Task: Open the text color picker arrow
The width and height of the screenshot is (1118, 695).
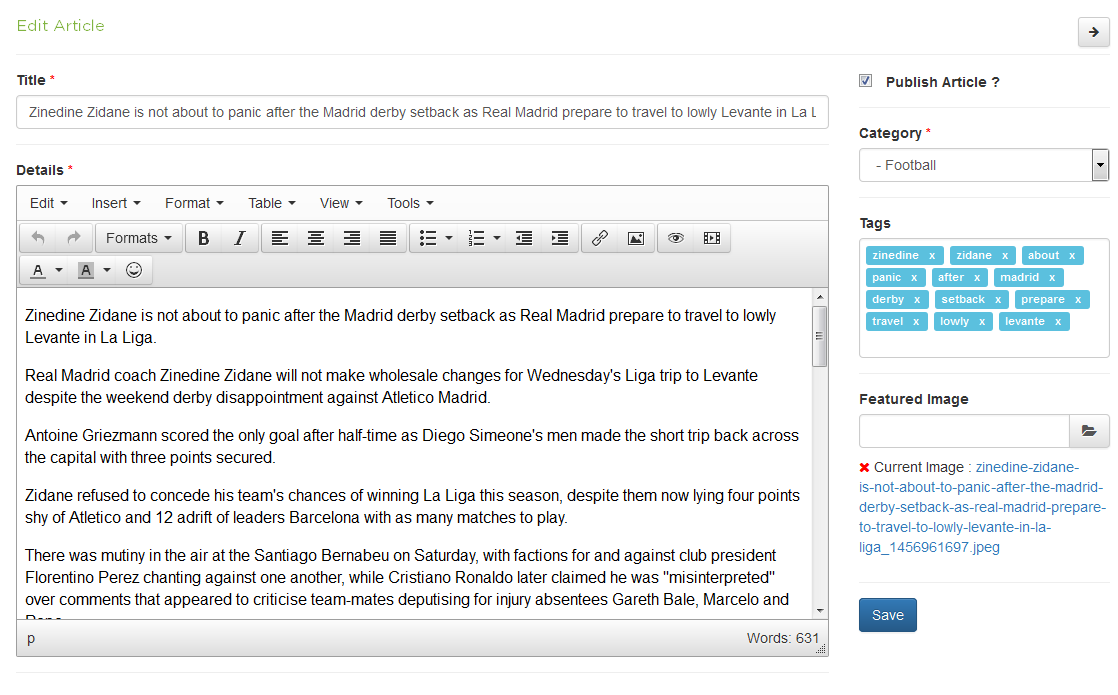Action: tap(59, 270)
